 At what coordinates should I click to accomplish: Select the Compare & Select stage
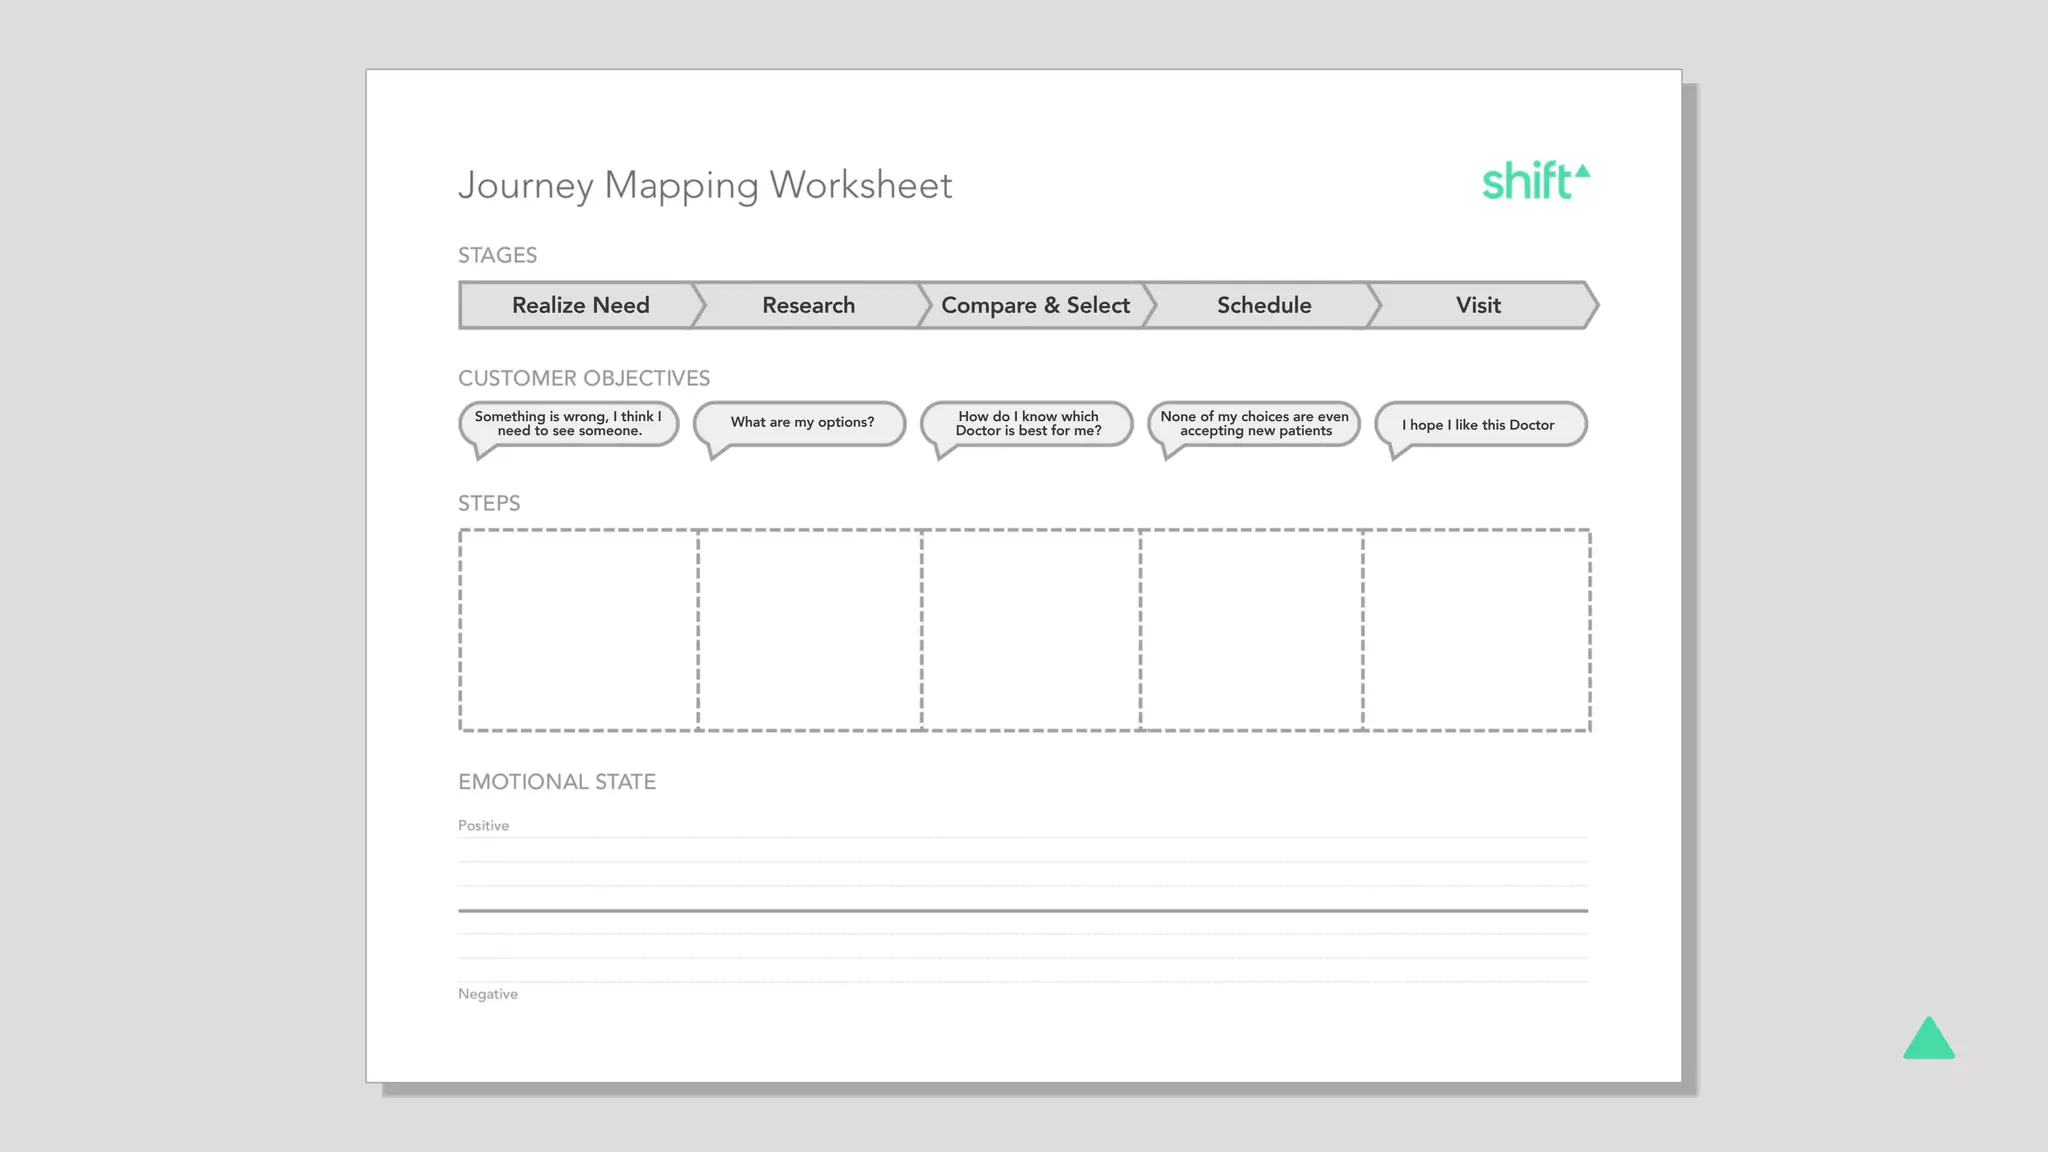pyautogui.click(x=1035, y=305)
